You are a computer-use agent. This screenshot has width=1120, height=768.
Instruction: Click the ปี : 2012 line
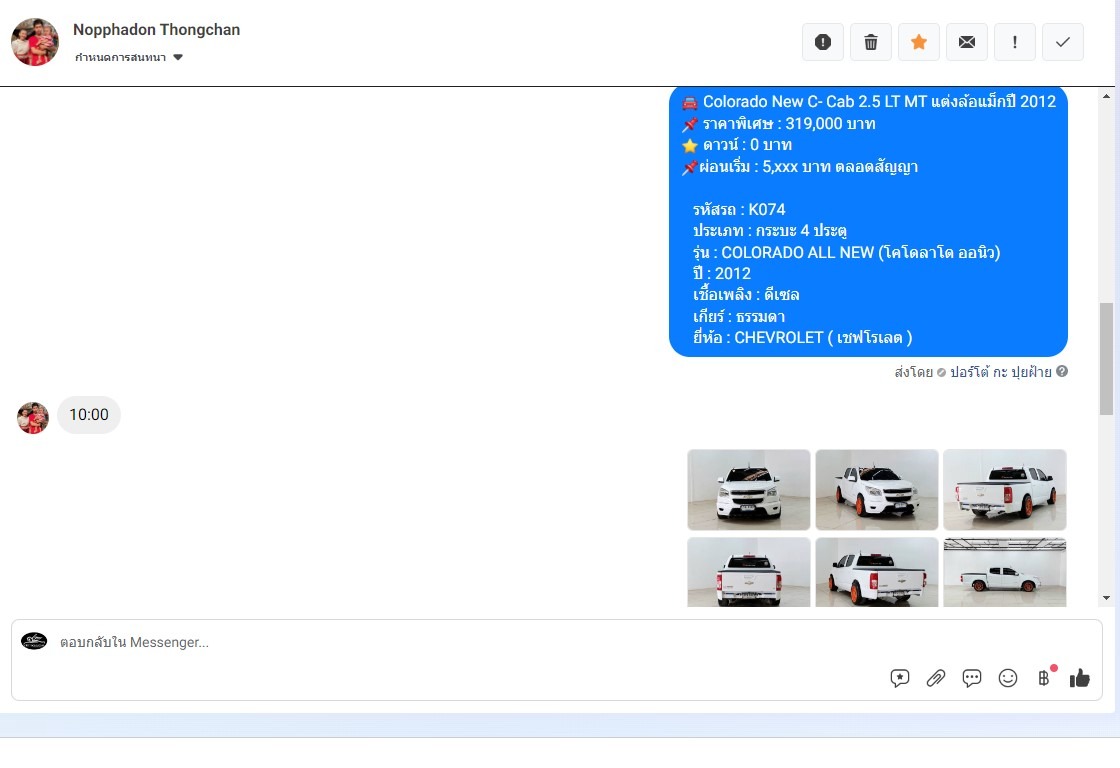pos(721,274)
